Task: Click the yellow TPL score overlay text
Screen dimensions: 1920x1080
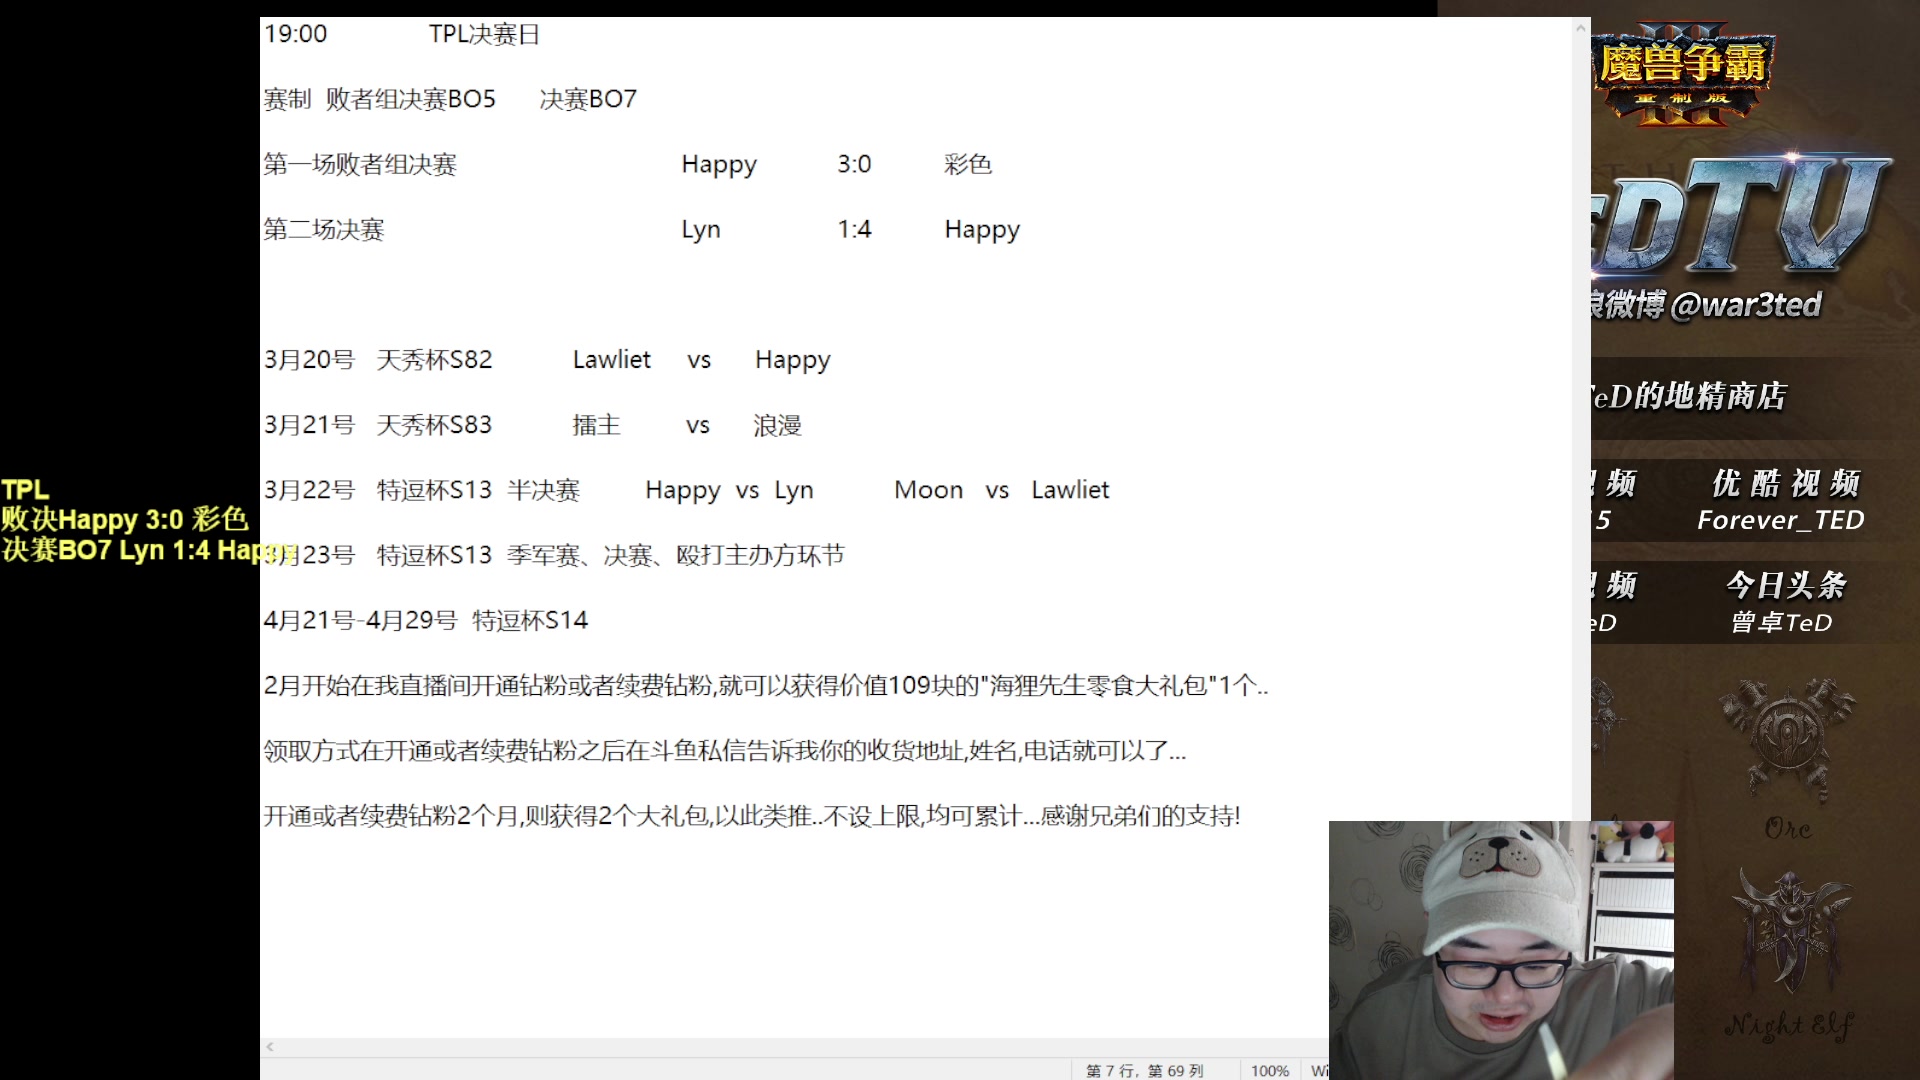Action: (125, 520)
